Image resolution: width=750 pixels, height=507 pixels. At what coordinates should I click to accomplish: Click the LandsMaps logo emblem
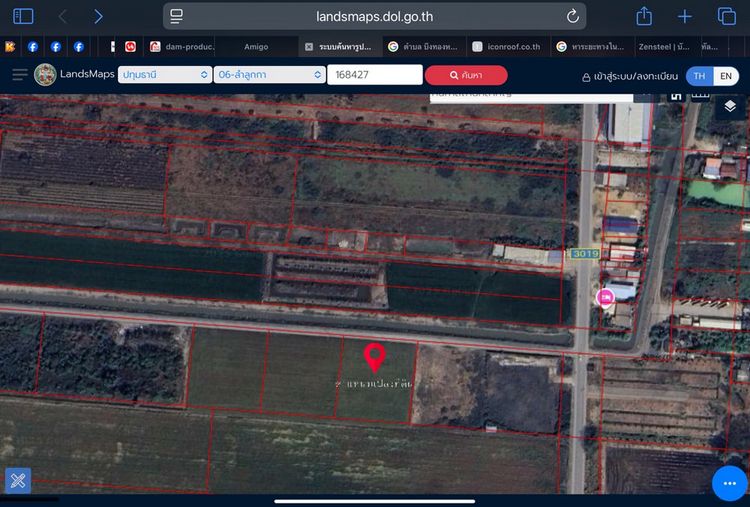pos(45,75)
